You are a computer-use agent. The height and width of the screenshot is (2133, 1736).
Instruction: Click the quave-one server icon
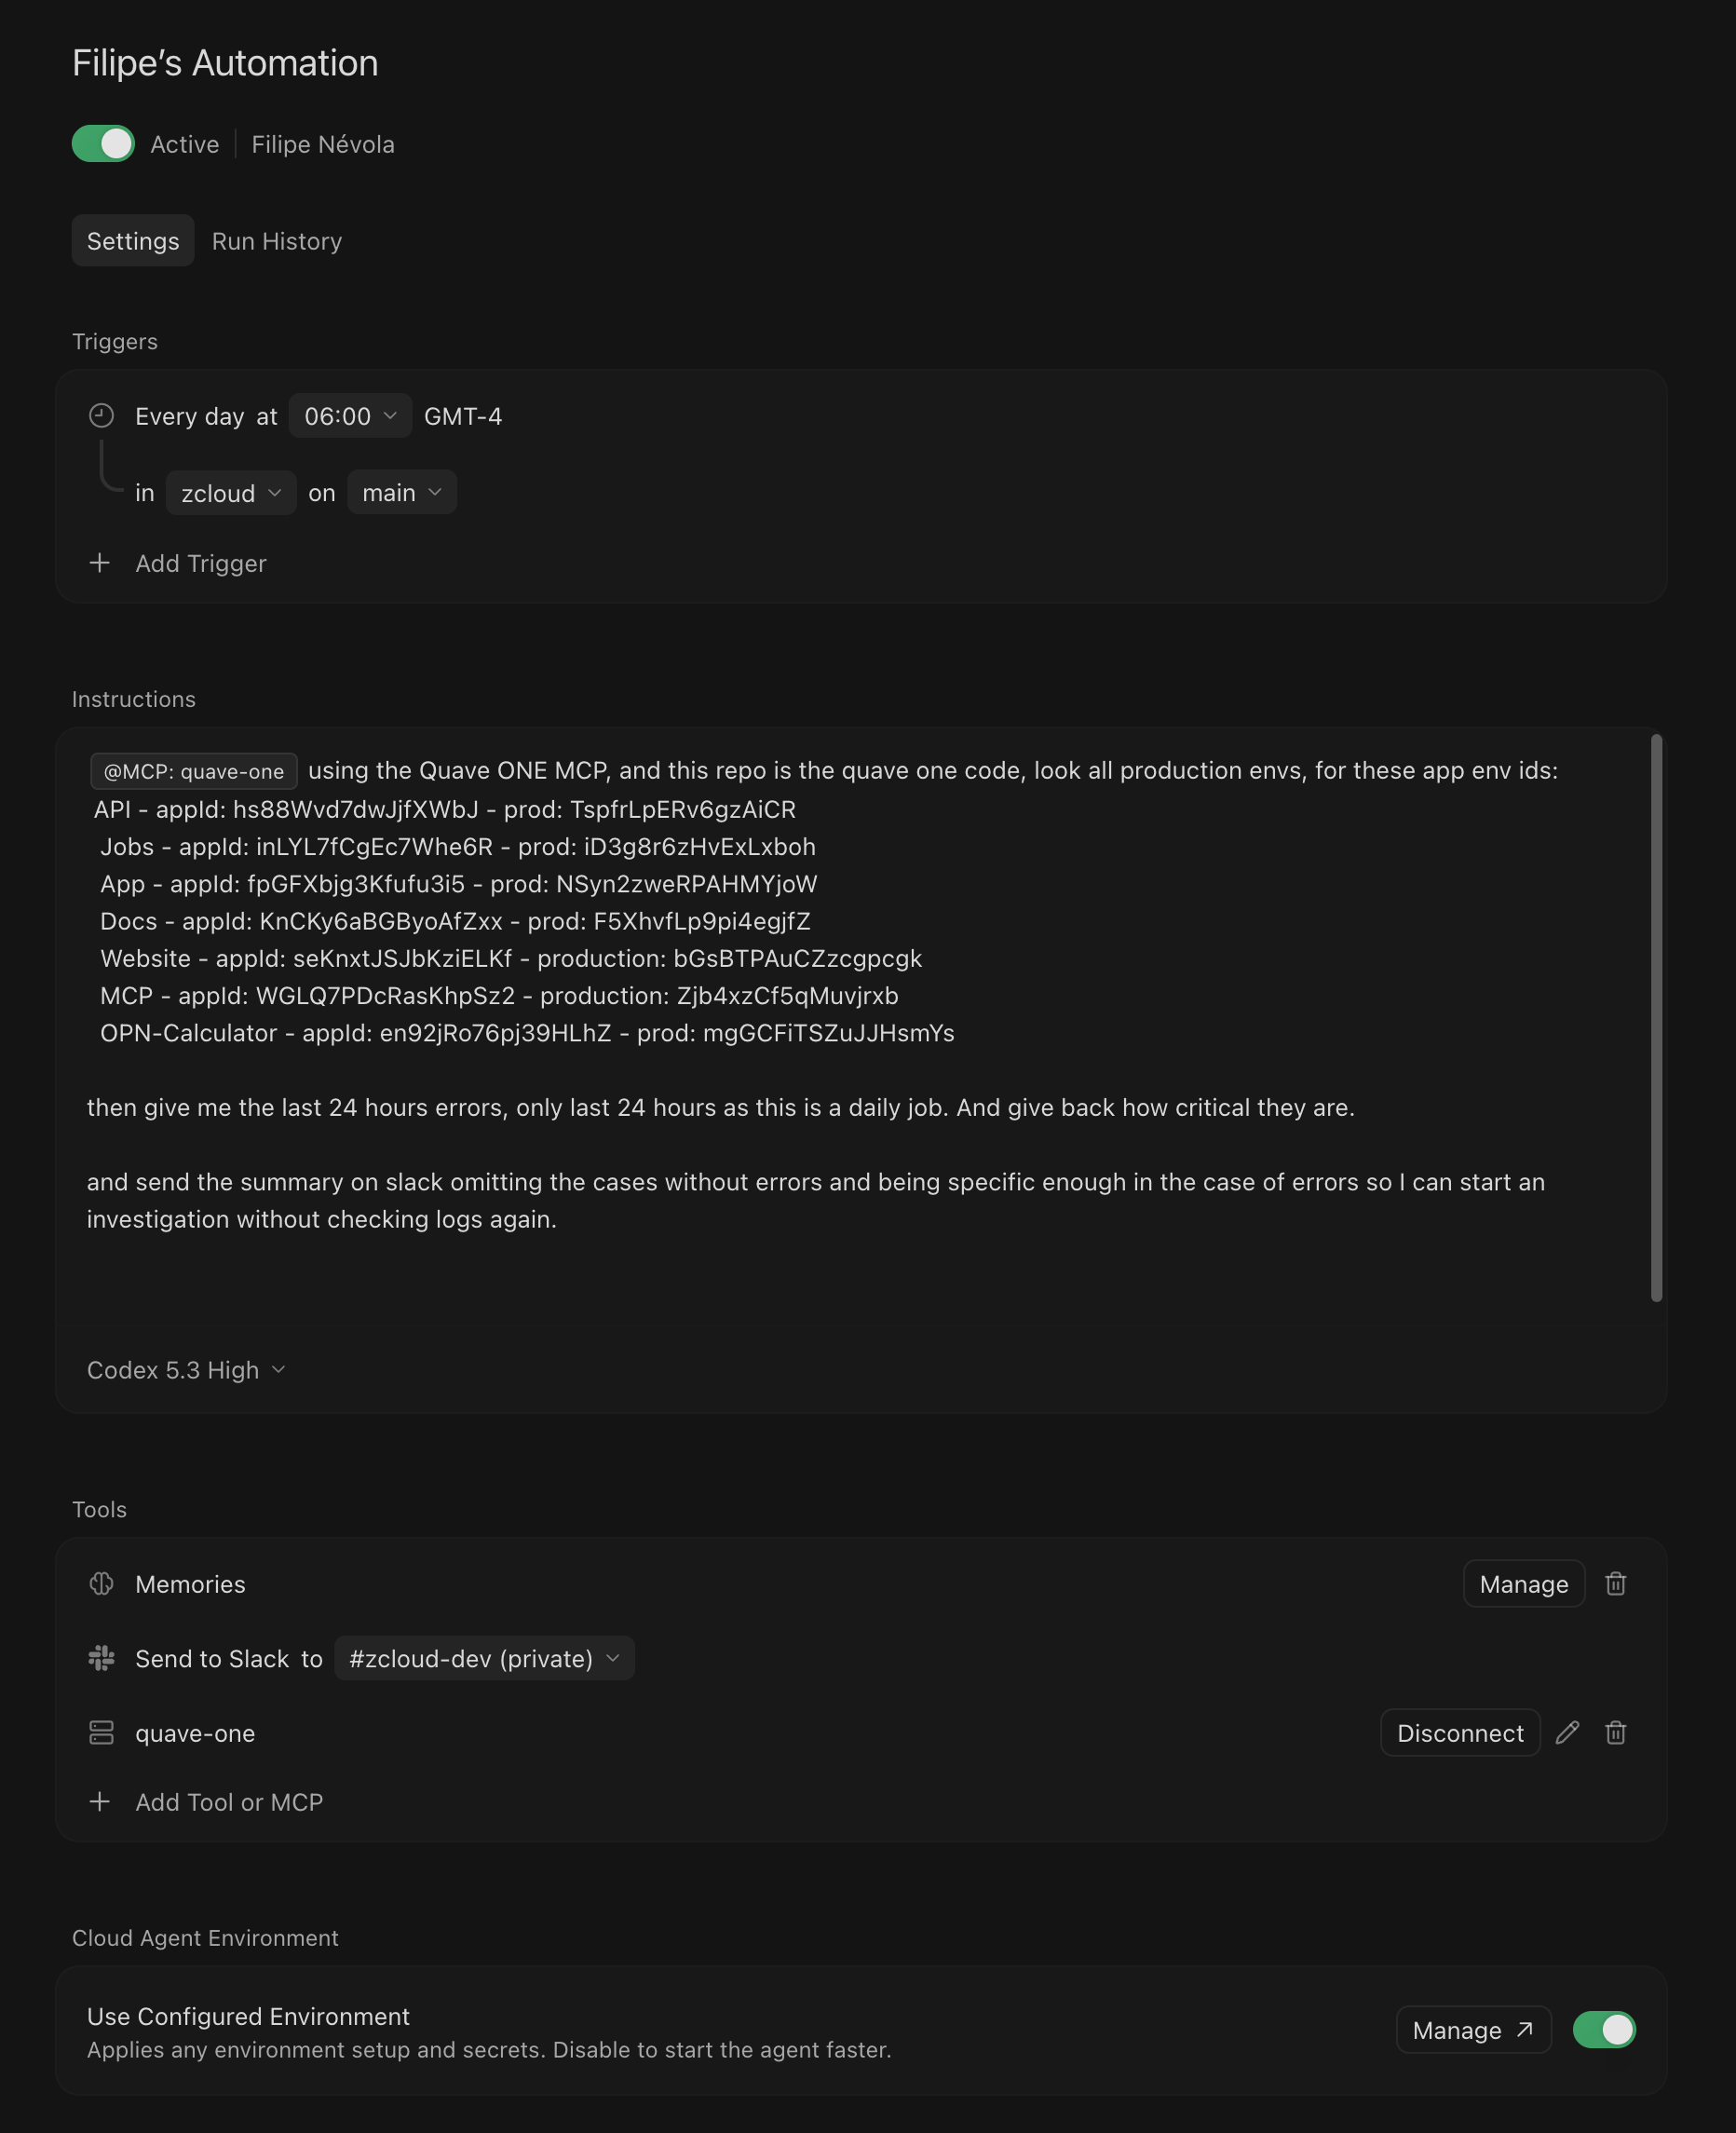[101, 1733]
